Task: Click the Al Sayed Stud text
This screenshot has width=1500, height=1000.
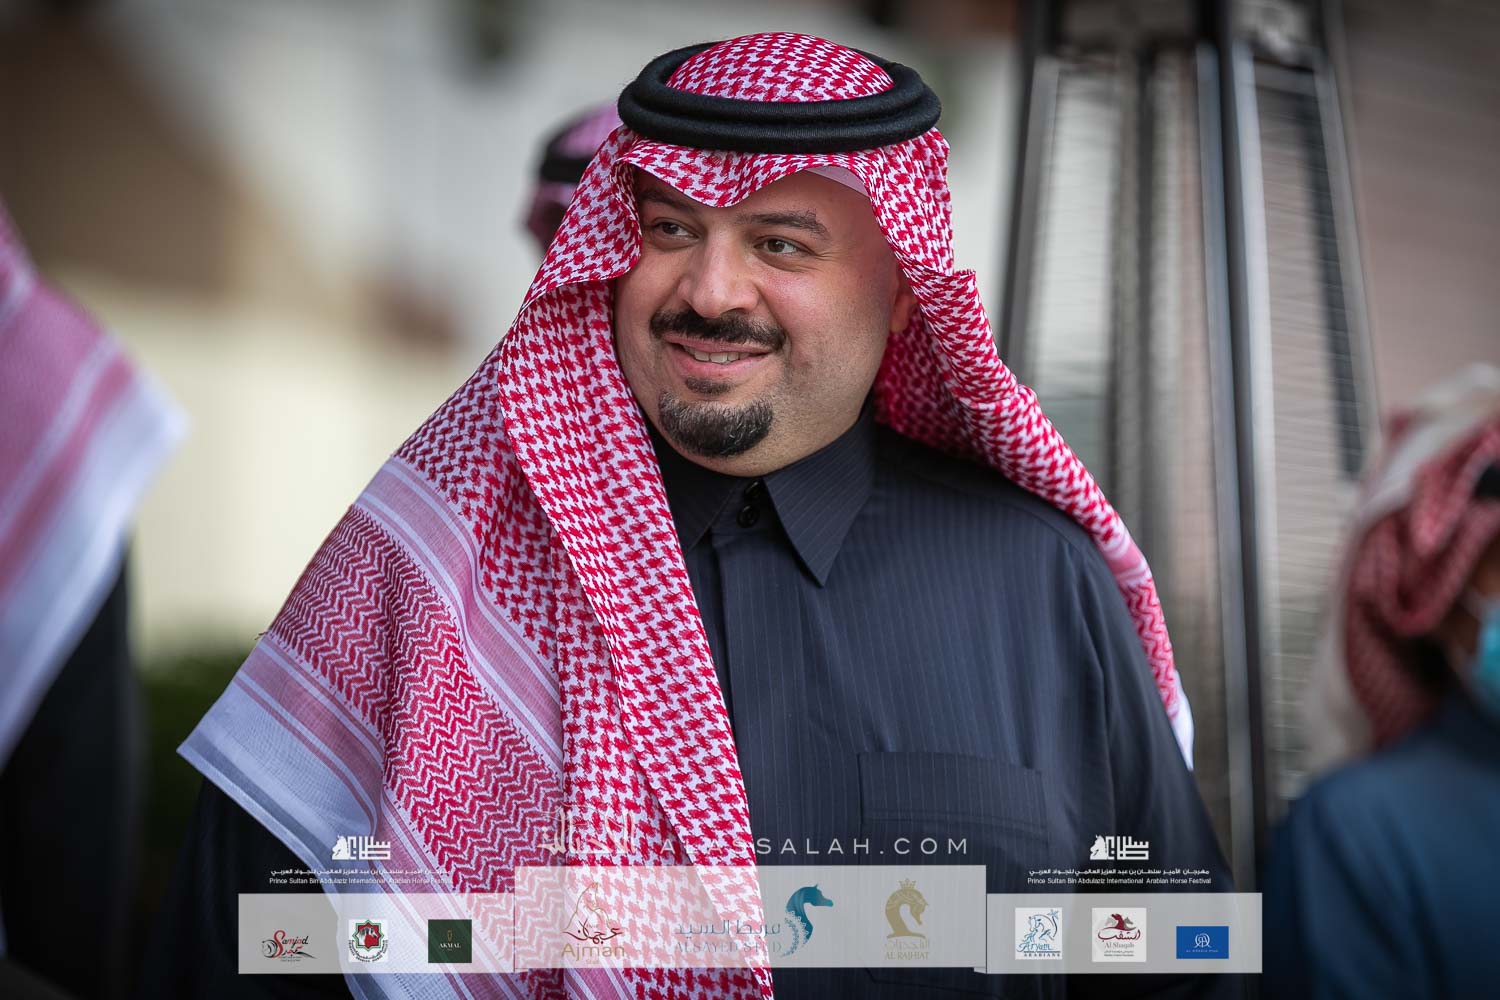Action: click(715, 938)
